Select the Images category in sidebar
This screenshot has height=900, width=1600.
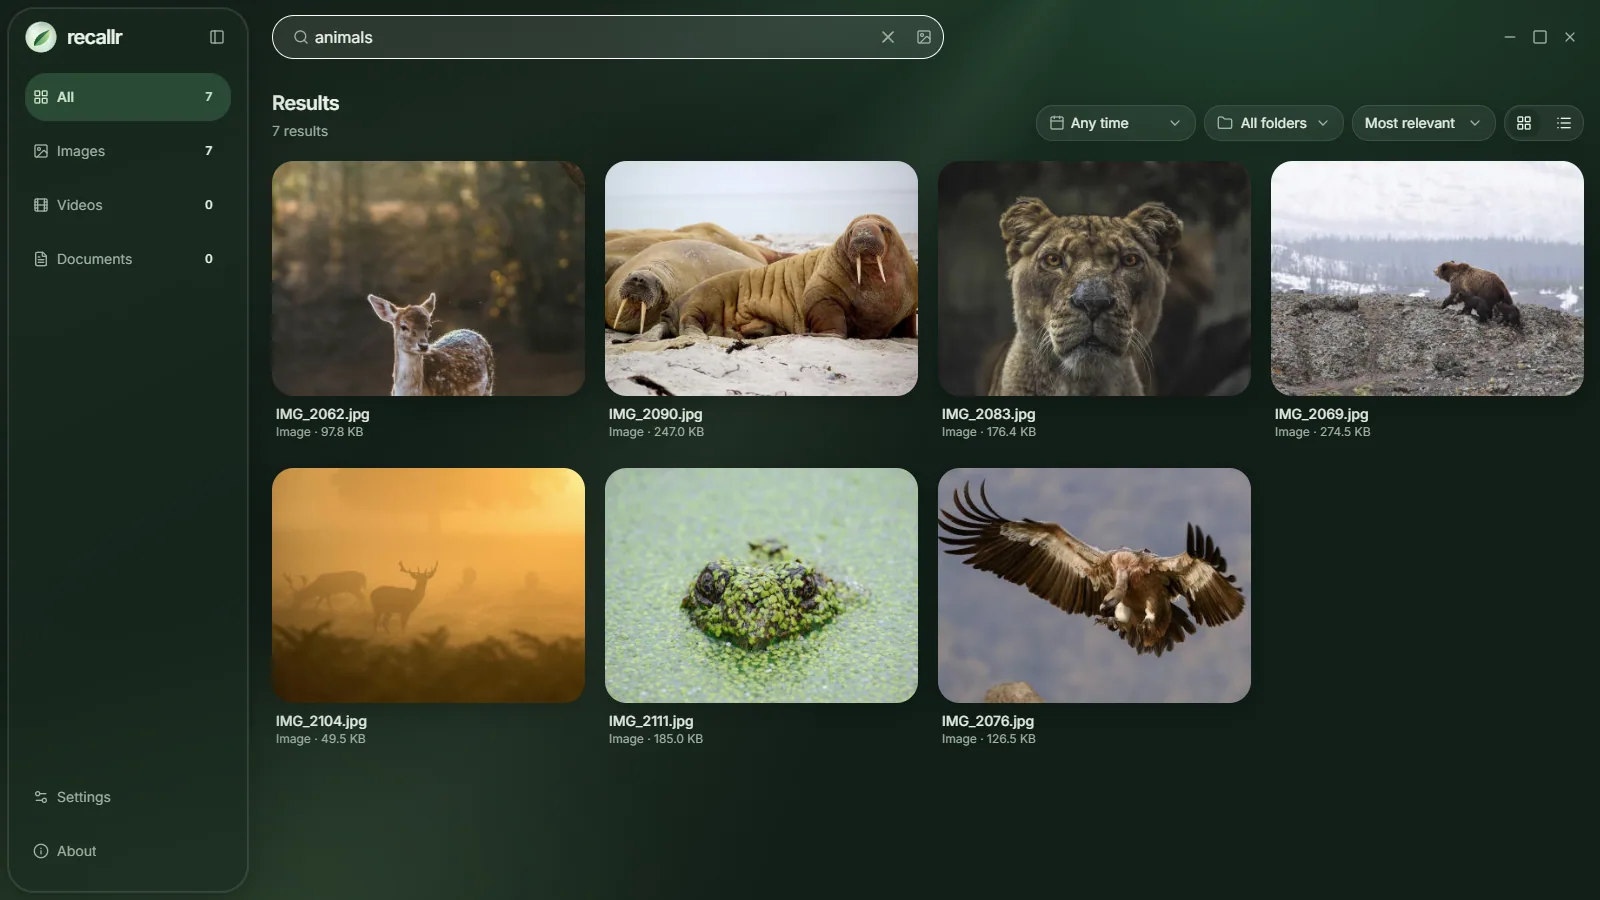coord(128,151)
